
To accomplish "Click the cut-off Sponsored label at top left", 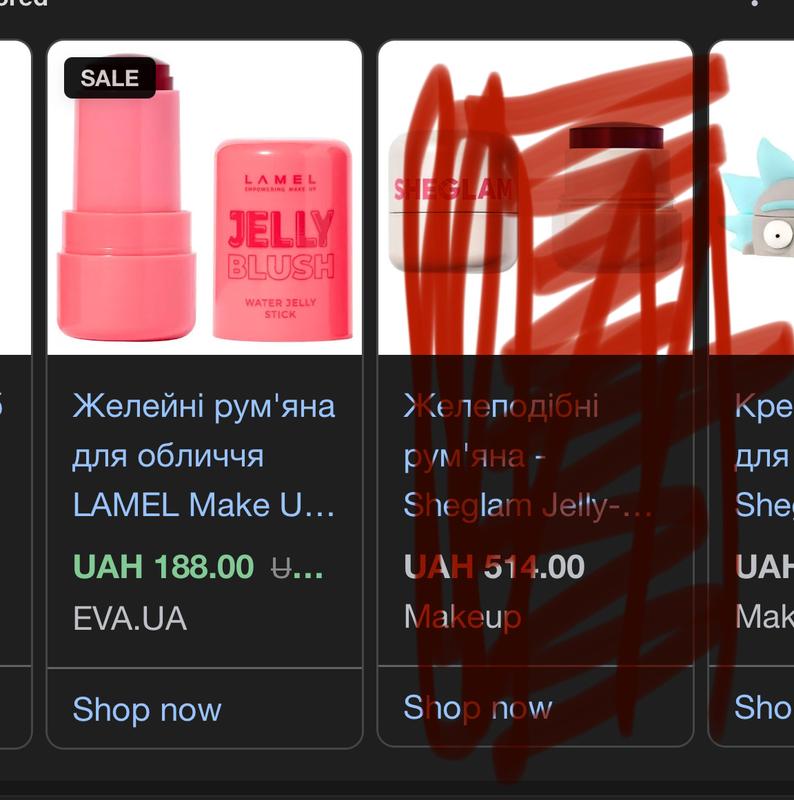I will click(x=24, y=3).
